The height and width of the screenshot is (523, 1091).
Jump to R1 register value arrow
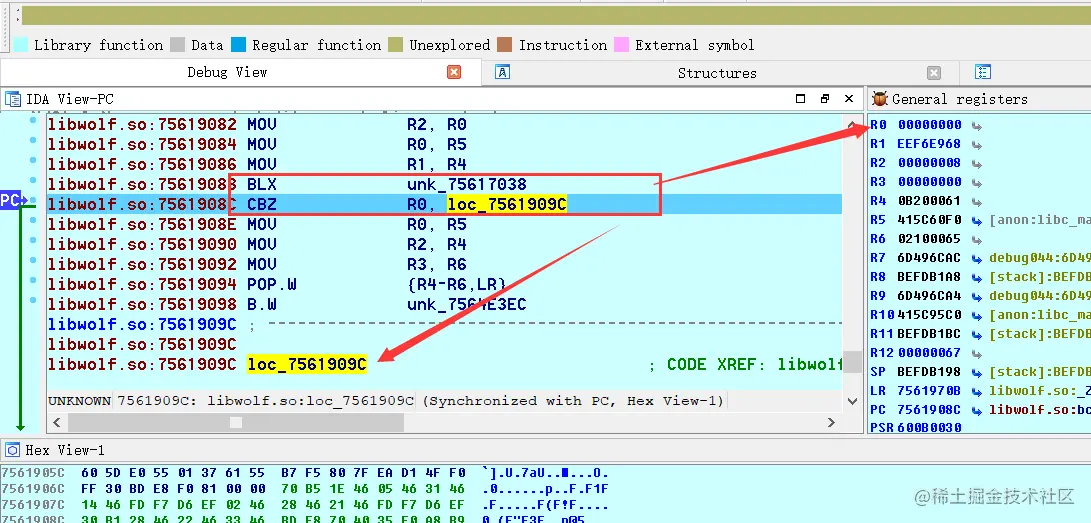(x=977, y=145)
